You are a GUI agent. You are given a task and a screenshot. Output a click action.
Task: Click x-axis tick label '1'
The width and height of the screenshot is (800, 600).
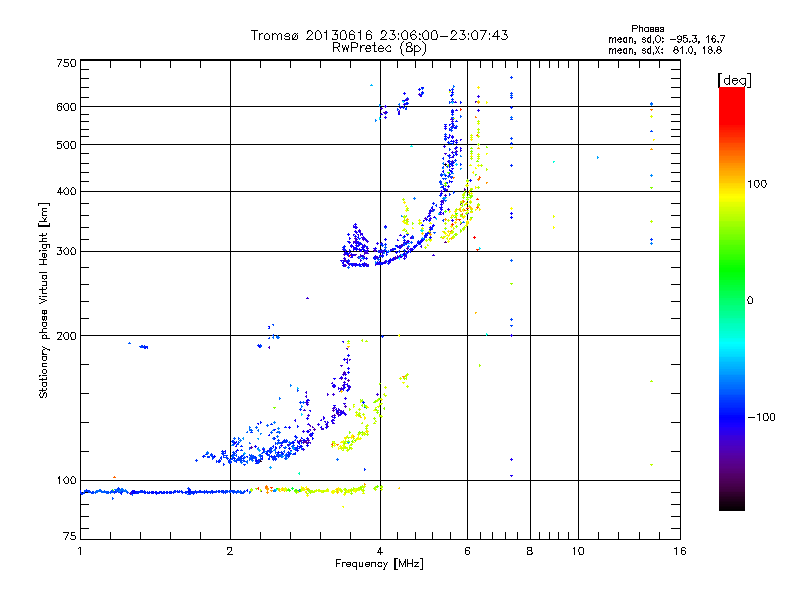[x=80, y=551]
